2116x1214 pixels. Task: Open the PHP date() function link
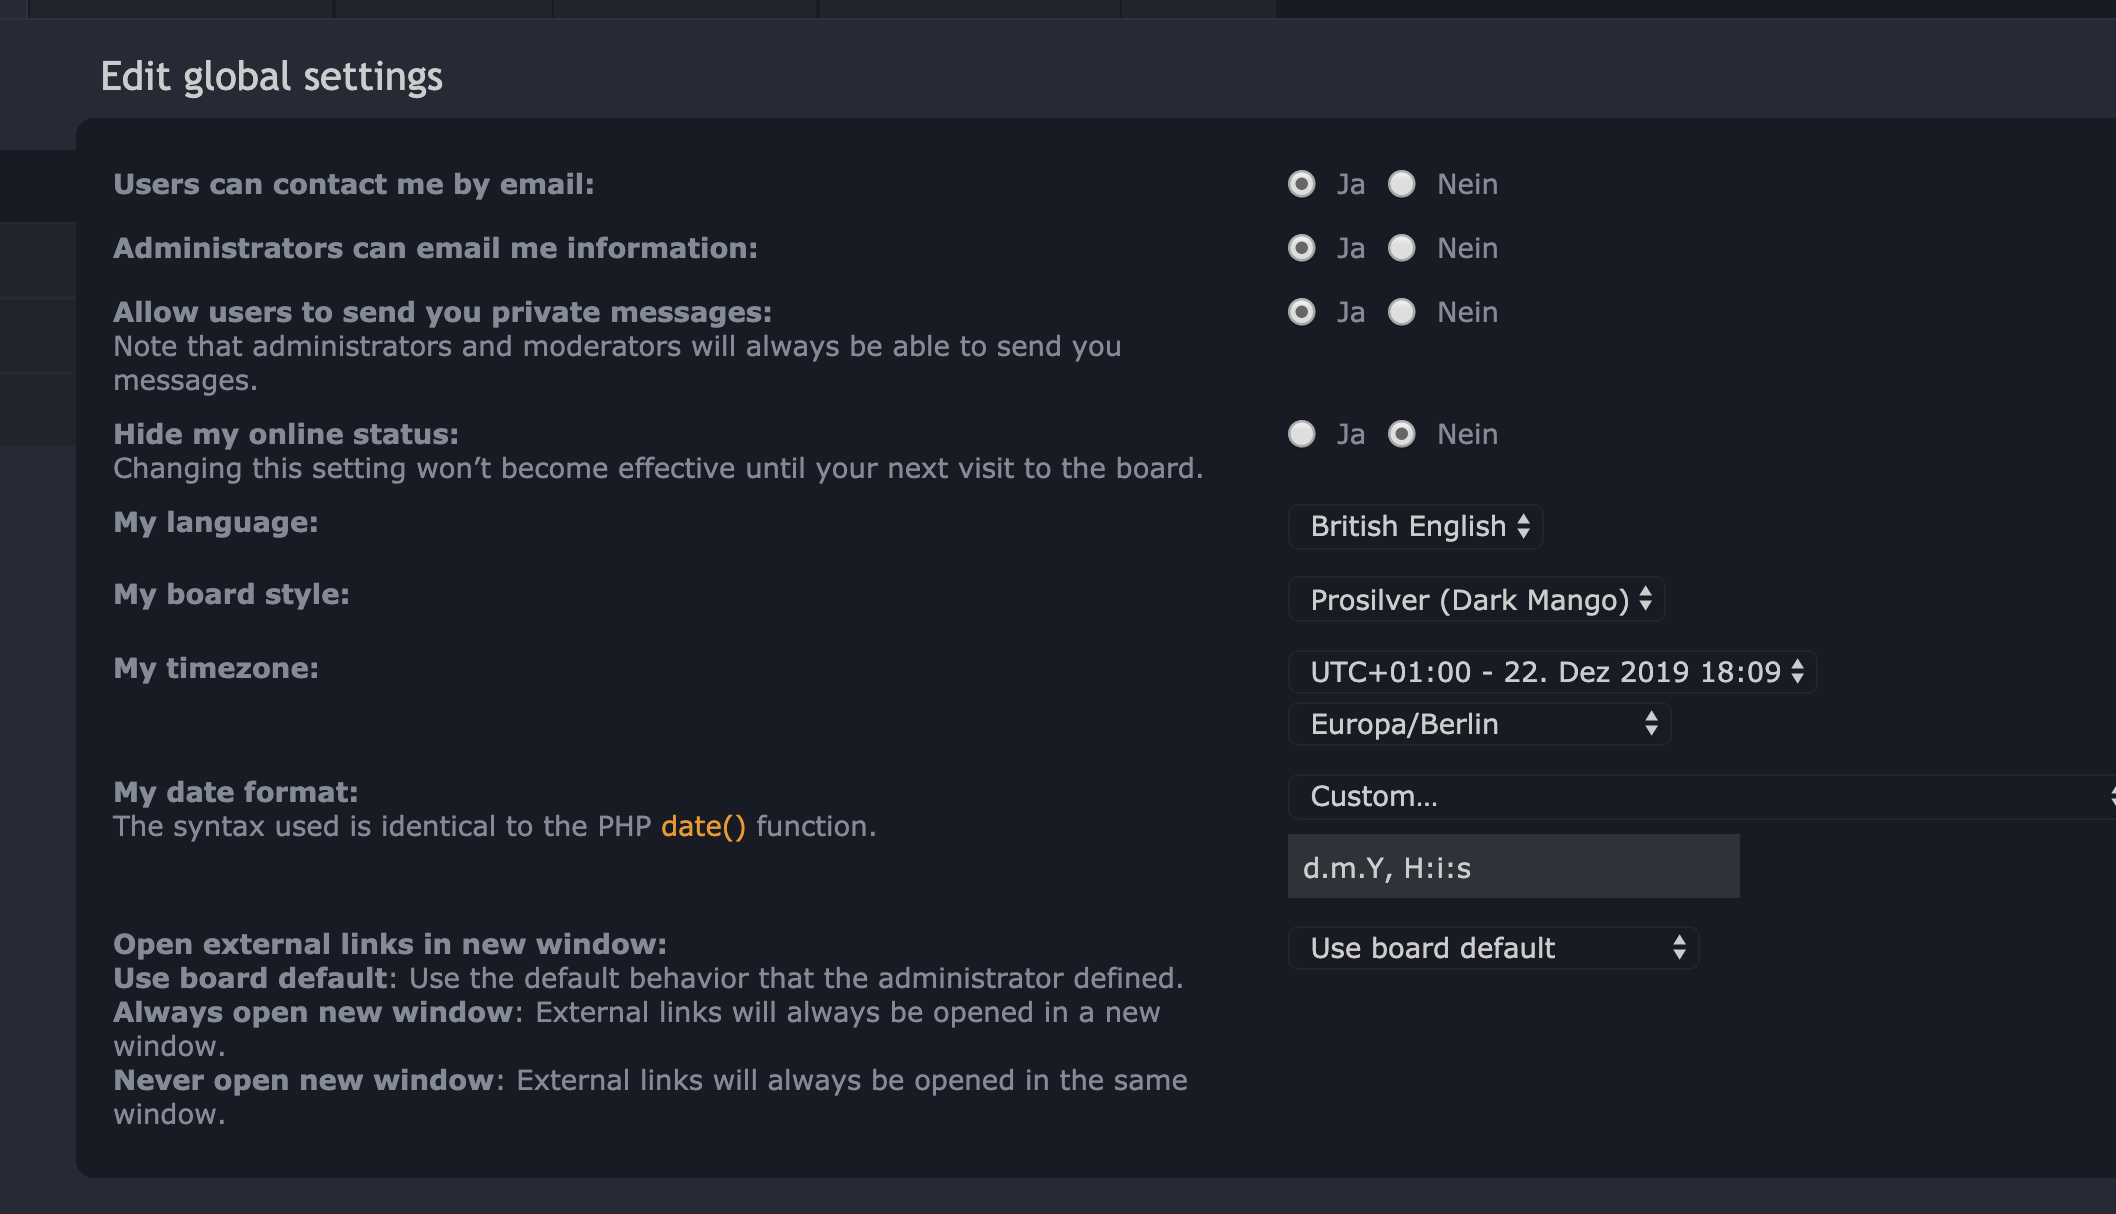pyautogui.click(x=703, y=827)
